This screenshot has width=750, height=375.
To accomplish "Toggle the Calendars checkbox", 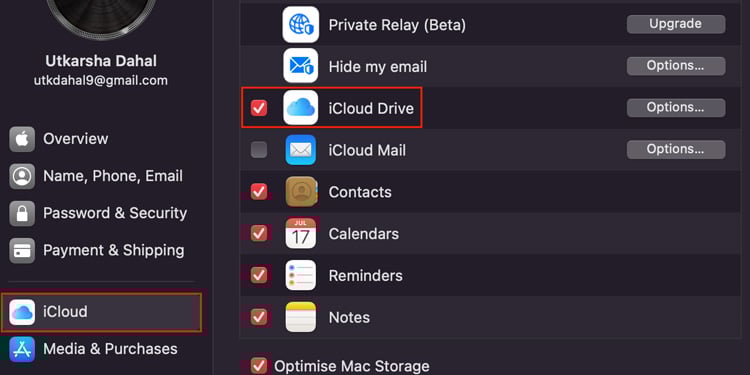I will (259, 233).
